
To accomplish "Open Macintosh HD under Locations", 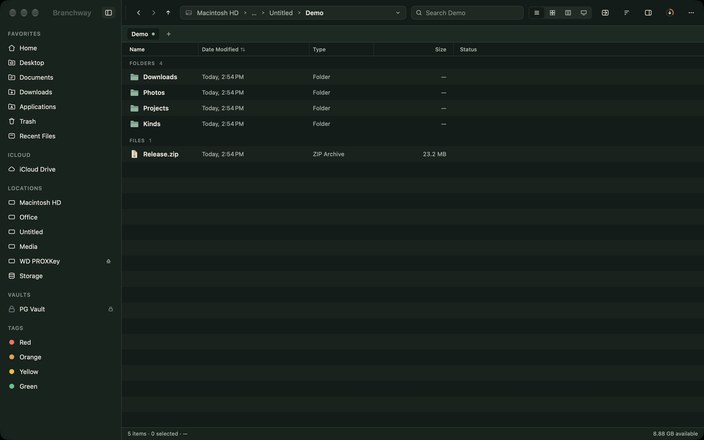I will [61, 202].
